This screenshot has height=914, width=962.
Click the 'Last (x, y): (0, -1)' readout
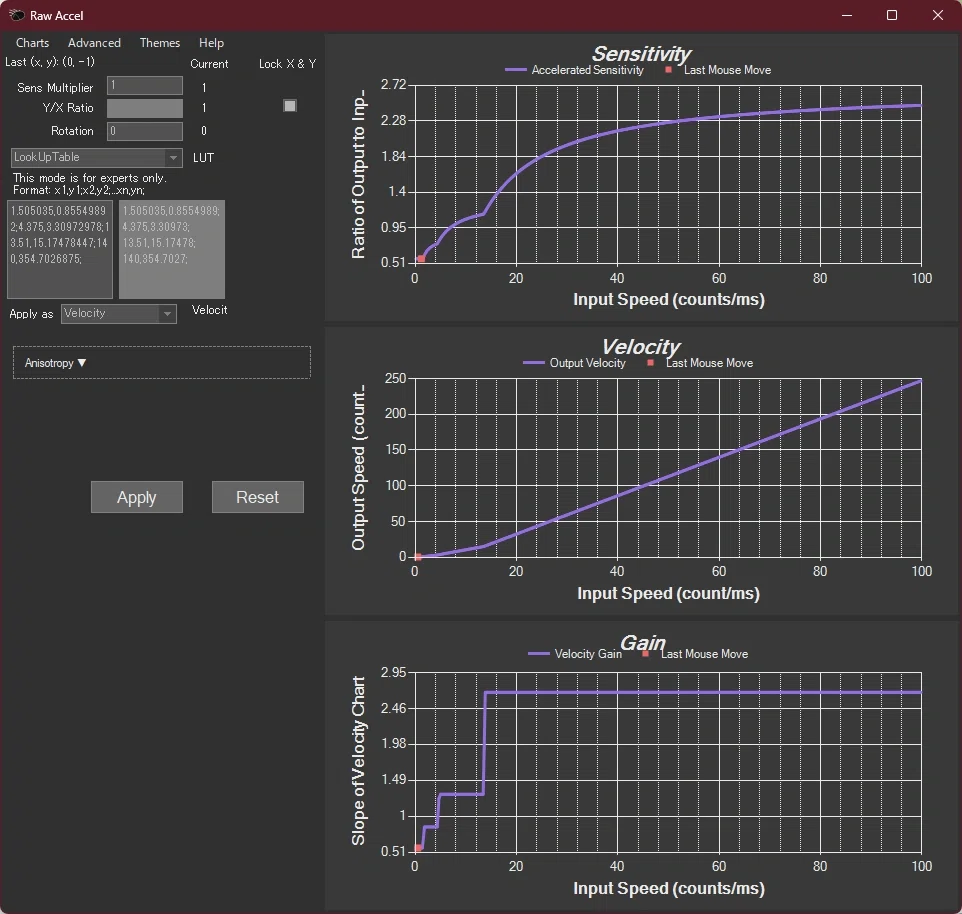coord(50,62)
